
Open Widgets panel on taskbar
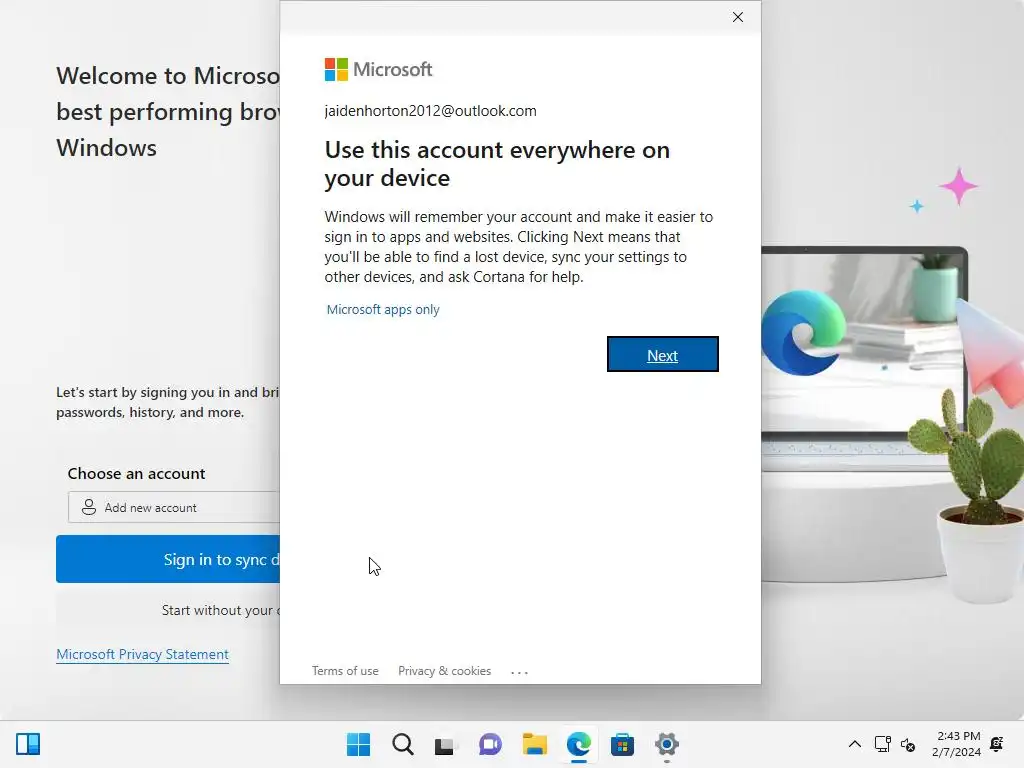pos(28,744)
